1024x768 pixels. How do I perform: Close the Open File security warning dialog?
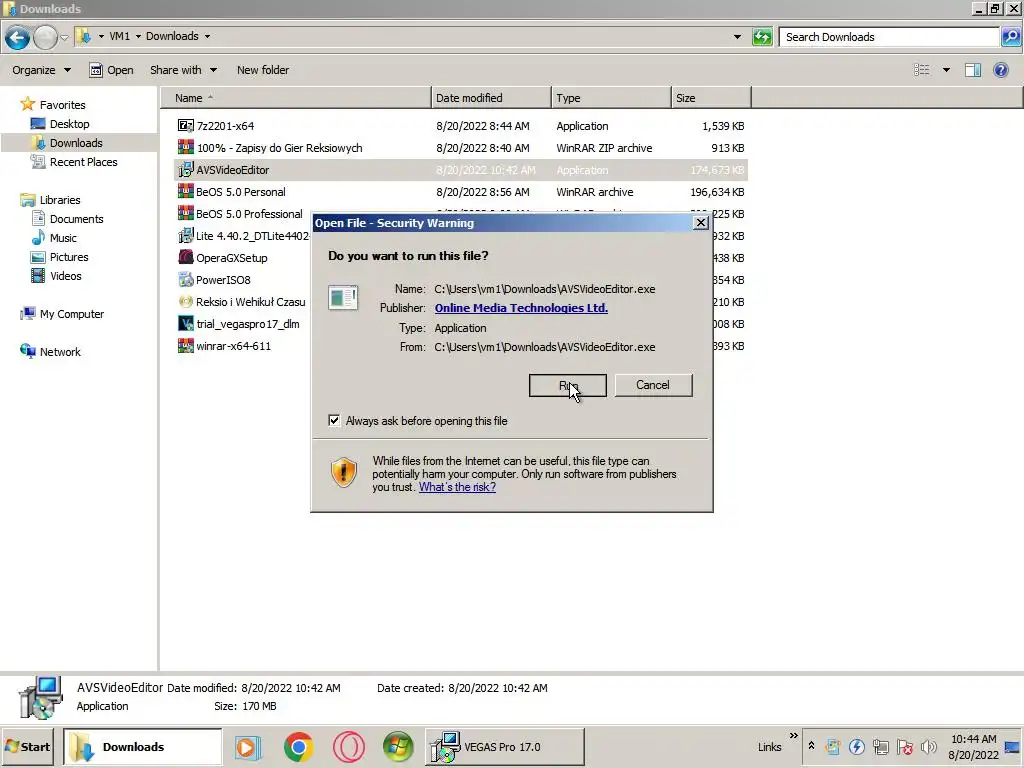click(x=701, y=223)
